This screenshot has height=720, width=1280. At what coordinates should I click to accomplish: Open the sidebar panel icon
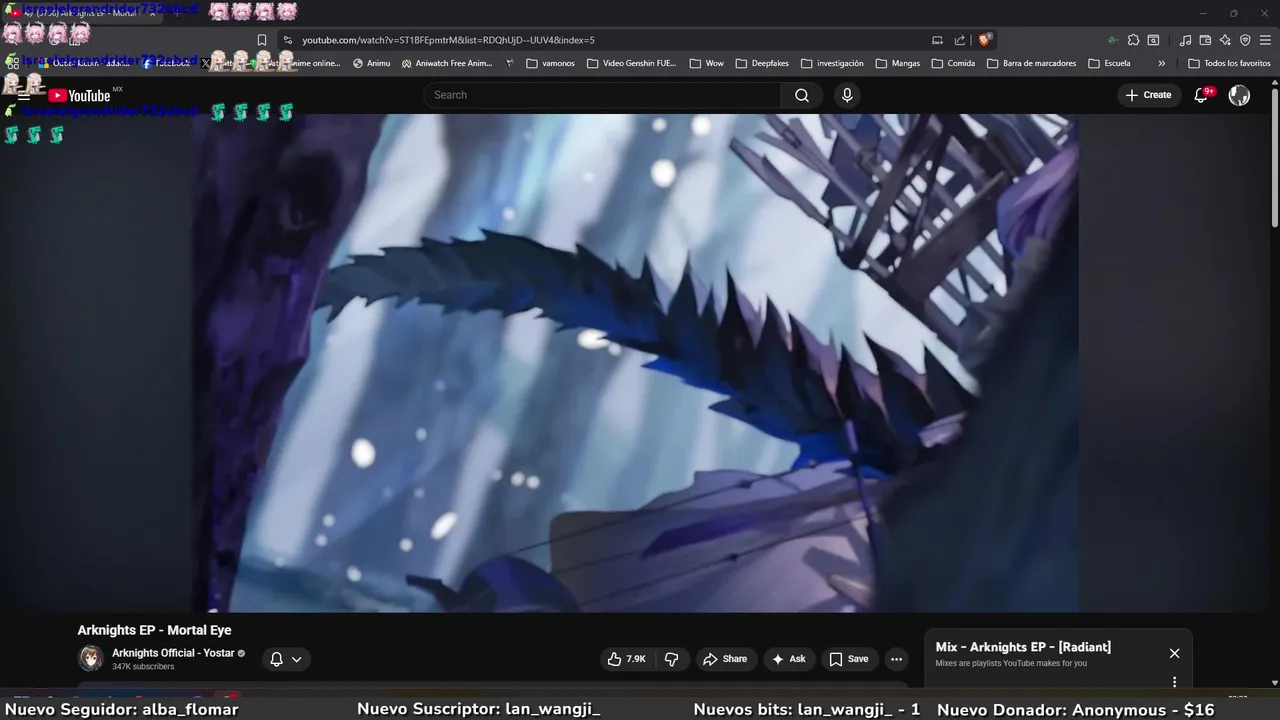pos(1153,40)
